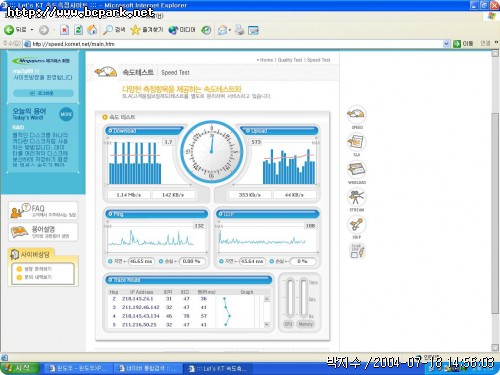Click the Memory usage meter bar
The image size is (500, 375).
click(304, 298)
